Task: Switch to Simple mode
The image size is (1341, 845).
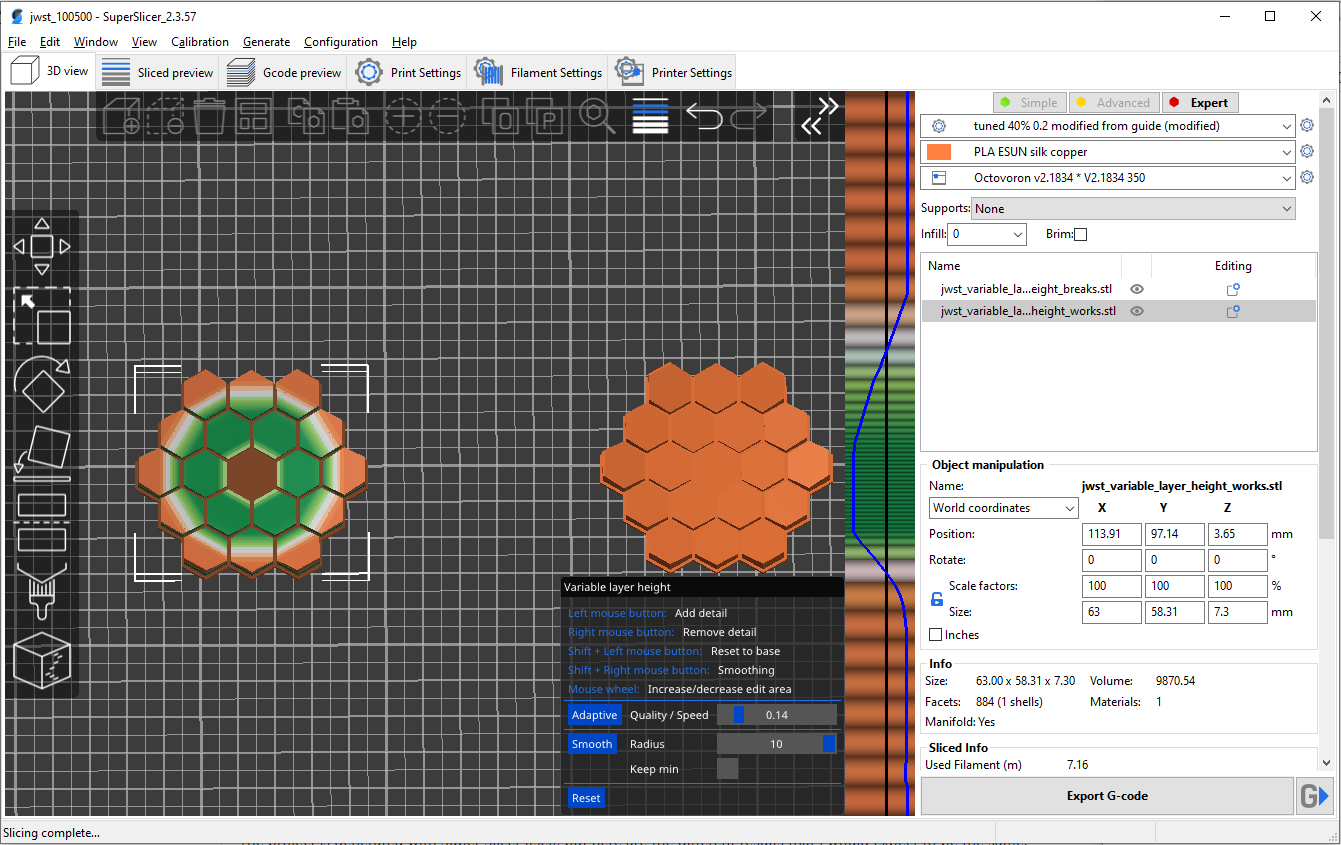Action: (x=1029, y=102)
